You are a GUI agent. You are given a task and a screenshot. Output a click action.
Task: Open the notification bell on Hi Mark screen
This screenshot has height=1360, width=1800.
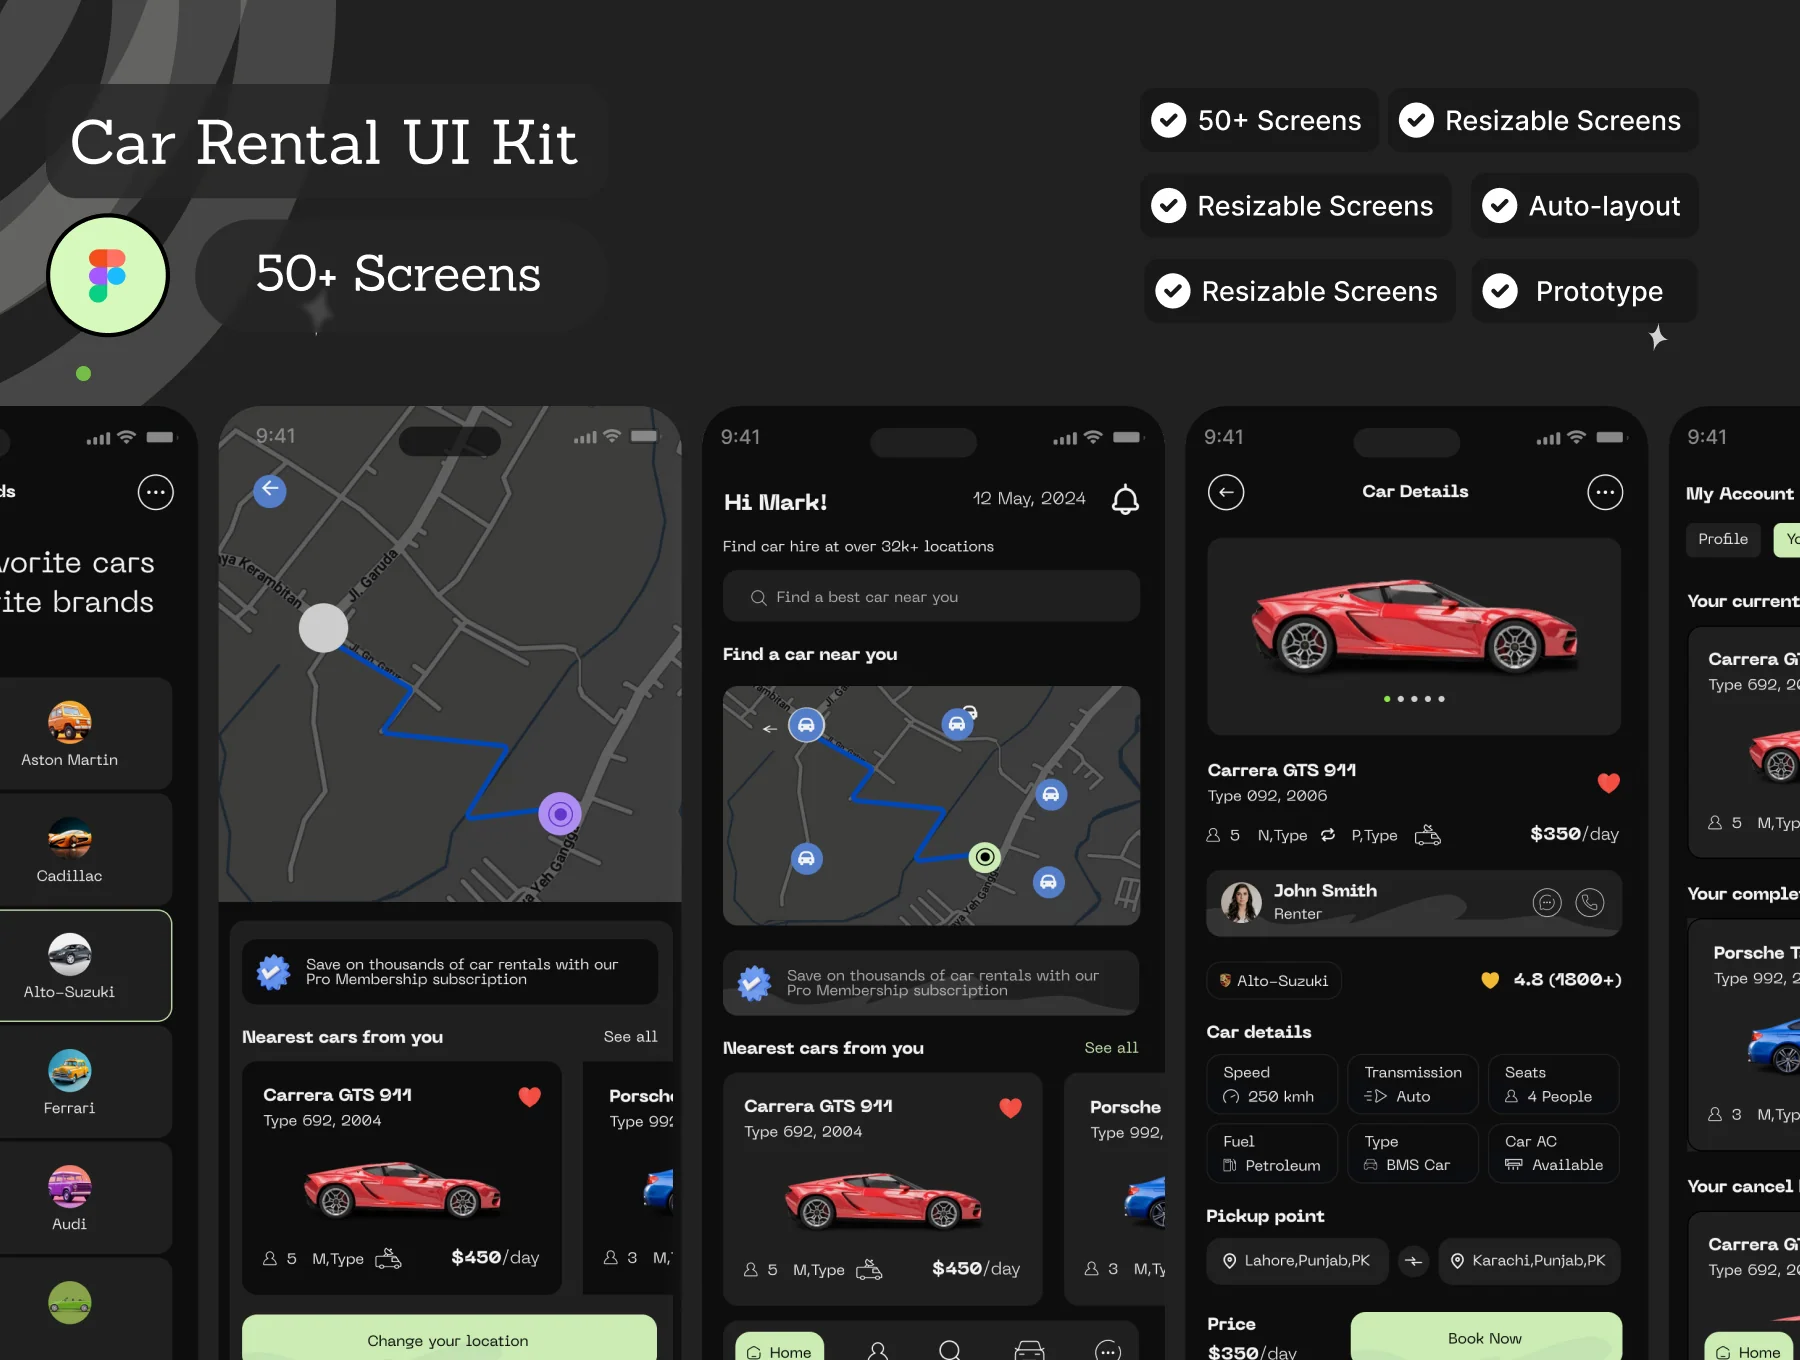[1125, 499]
